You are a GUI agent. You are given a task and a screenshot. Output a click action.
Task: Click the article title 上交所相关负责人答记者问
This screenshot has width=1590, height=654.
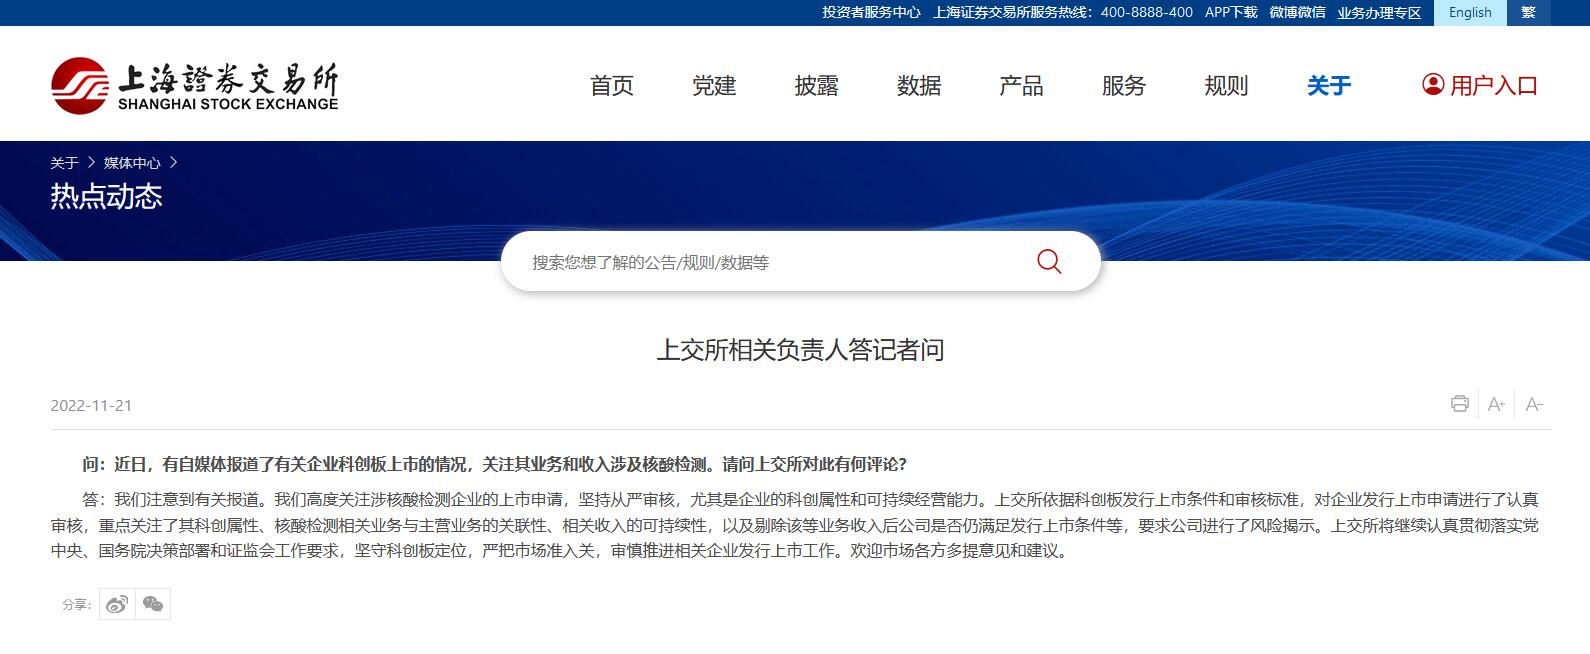pyautogui.click(x=800, y=350)
